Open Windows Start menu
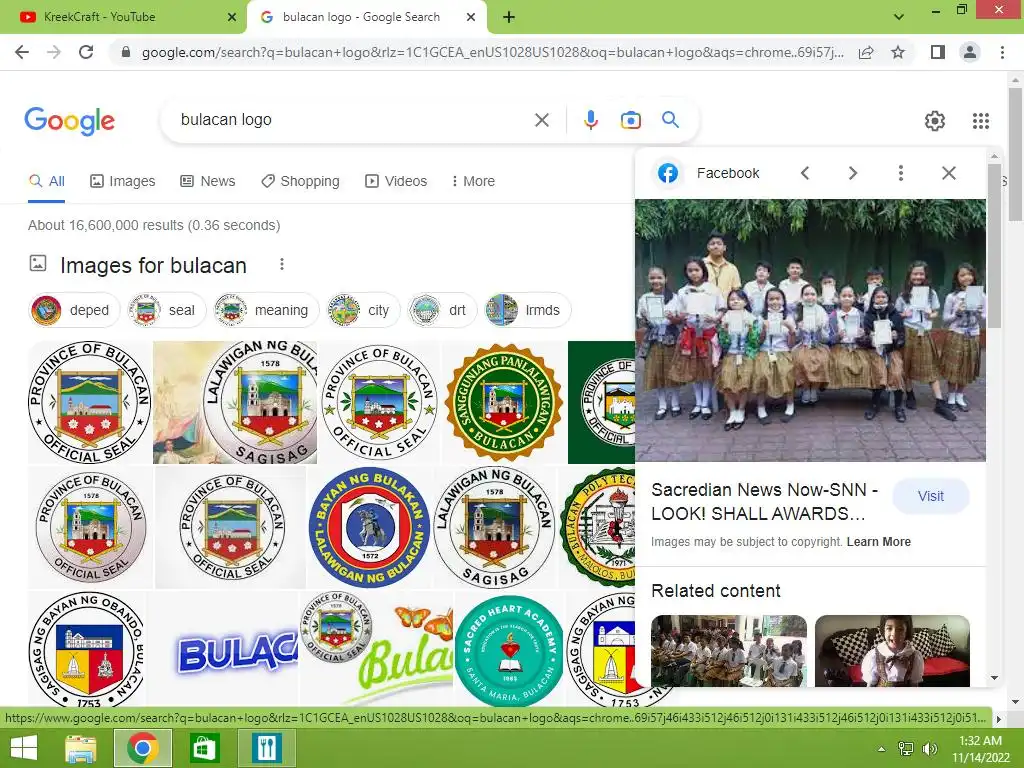The height and width of the screenshot is (768, 1024). click(24, 748)
